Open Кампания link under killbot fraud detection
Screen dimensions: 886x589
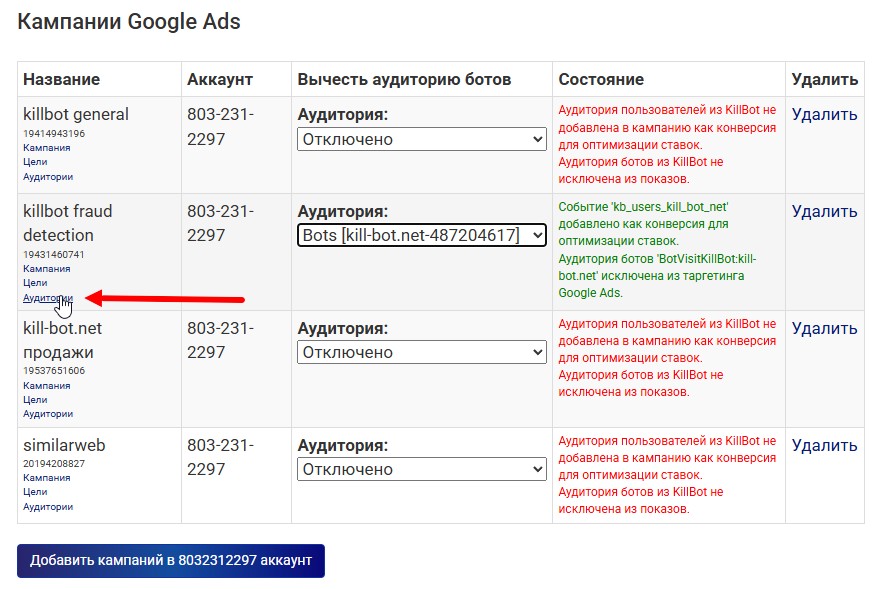47,268
